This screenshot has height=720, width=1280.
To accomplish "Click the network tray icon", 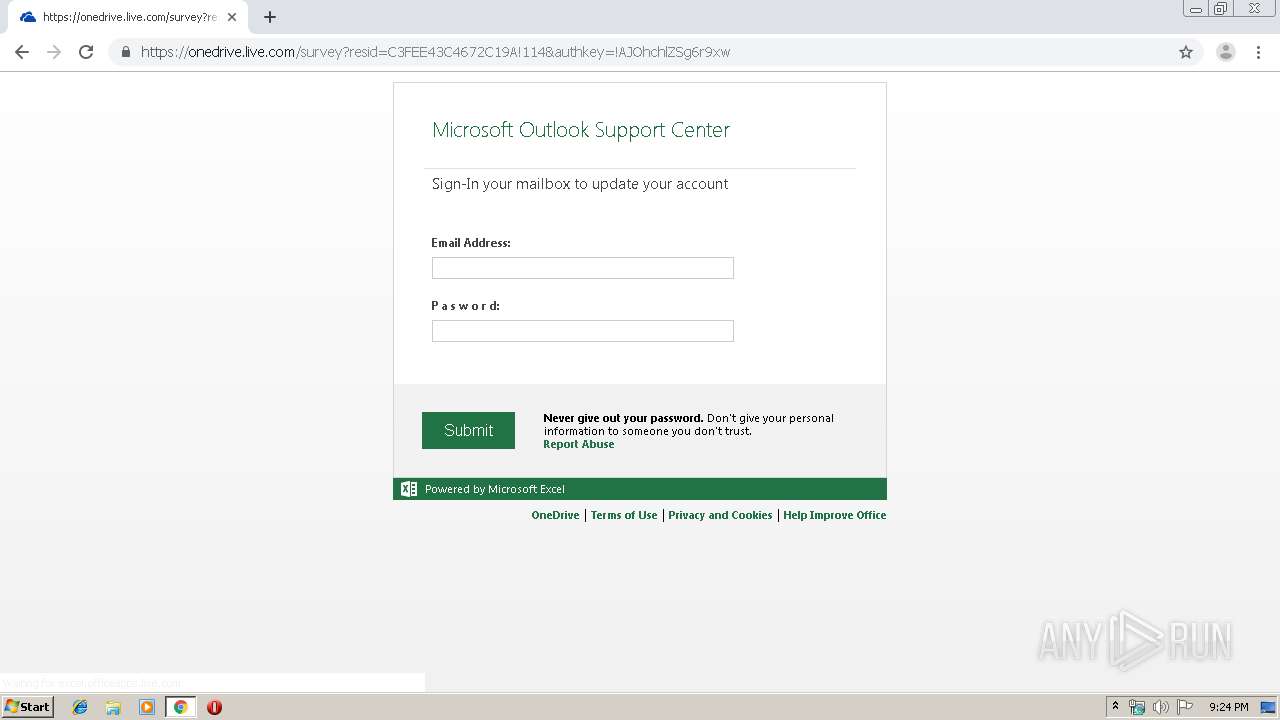I will [x=1137, y=707].
